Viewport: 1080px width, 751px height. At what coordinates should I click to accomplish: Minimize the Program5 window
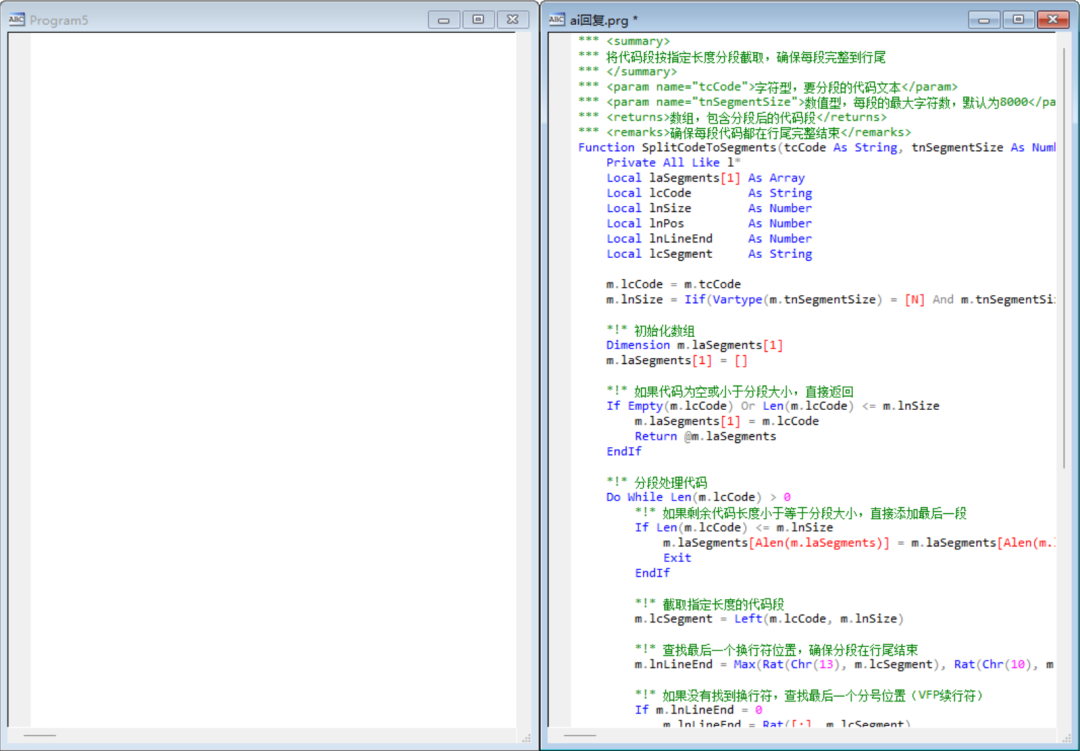444,19
